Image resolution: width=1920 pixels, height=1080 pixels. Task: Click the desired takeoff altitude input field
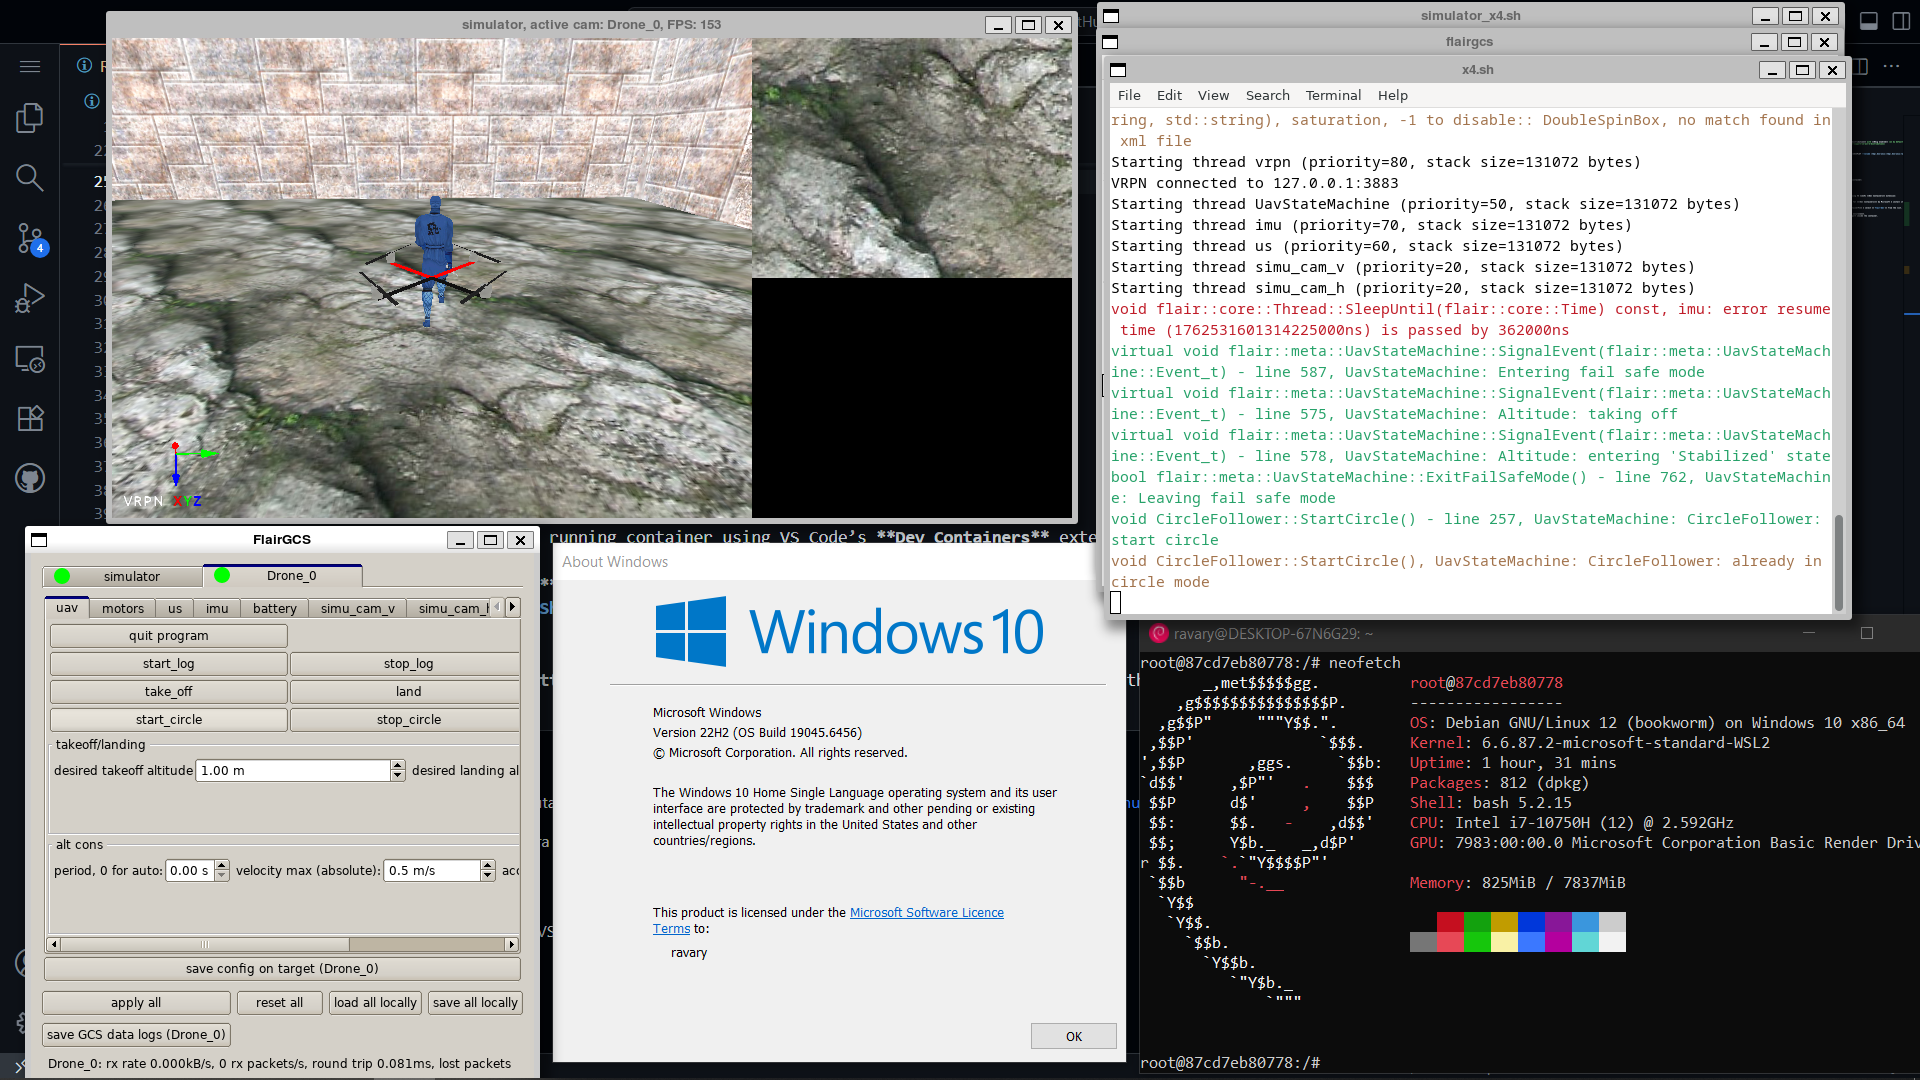coord(292,771)
